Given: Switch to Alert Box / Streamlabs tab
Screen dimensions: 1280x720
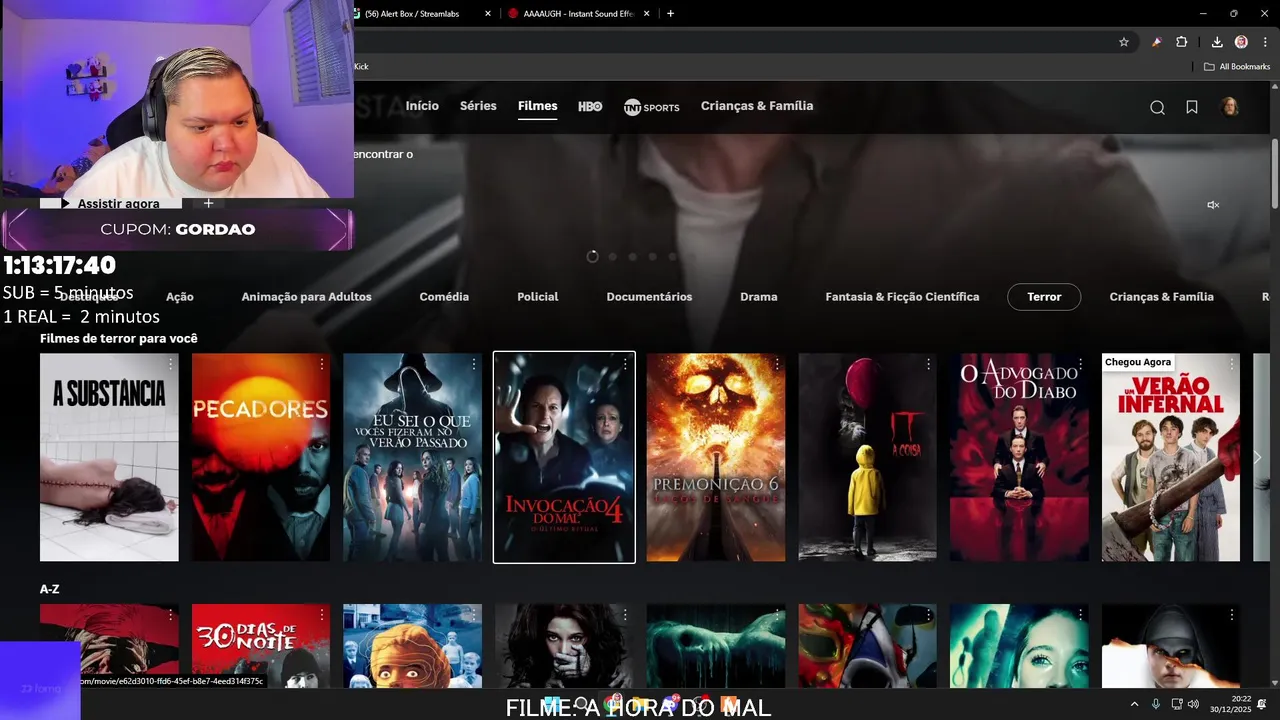Looking at the screenshot, I should (420, 13).
